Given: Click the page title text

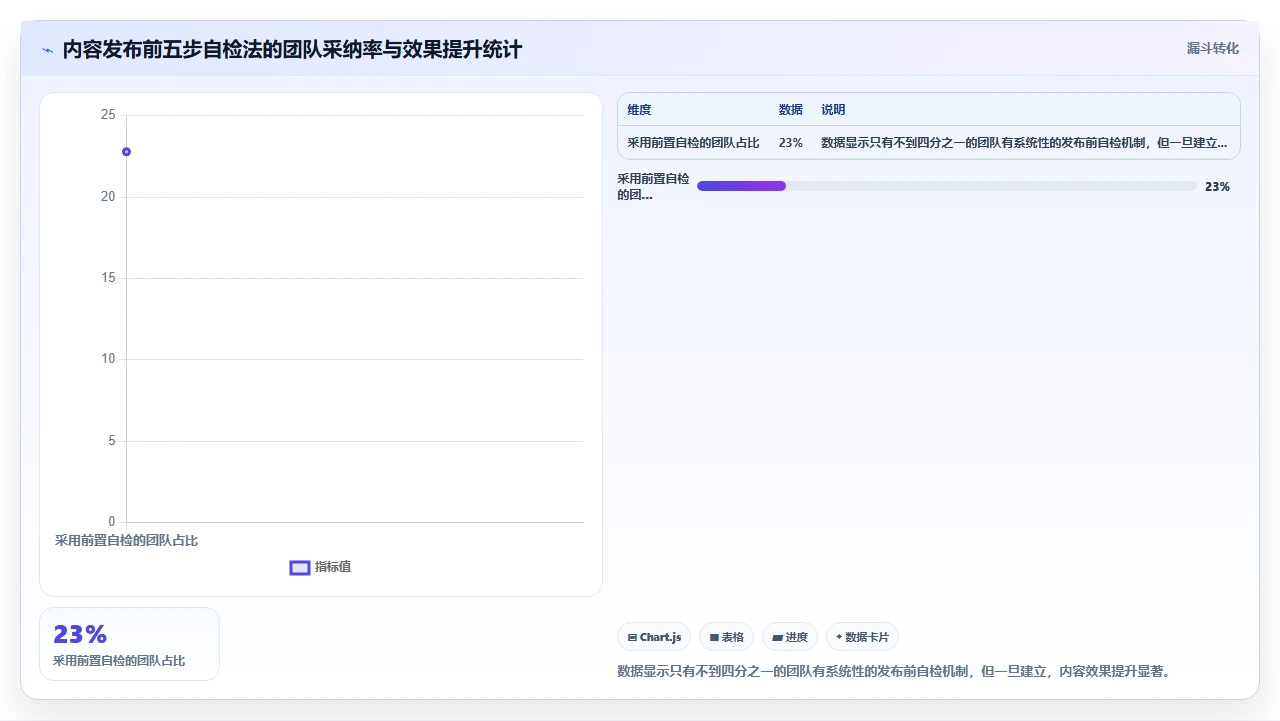Looking at the screenshot, I should [292, 50].
